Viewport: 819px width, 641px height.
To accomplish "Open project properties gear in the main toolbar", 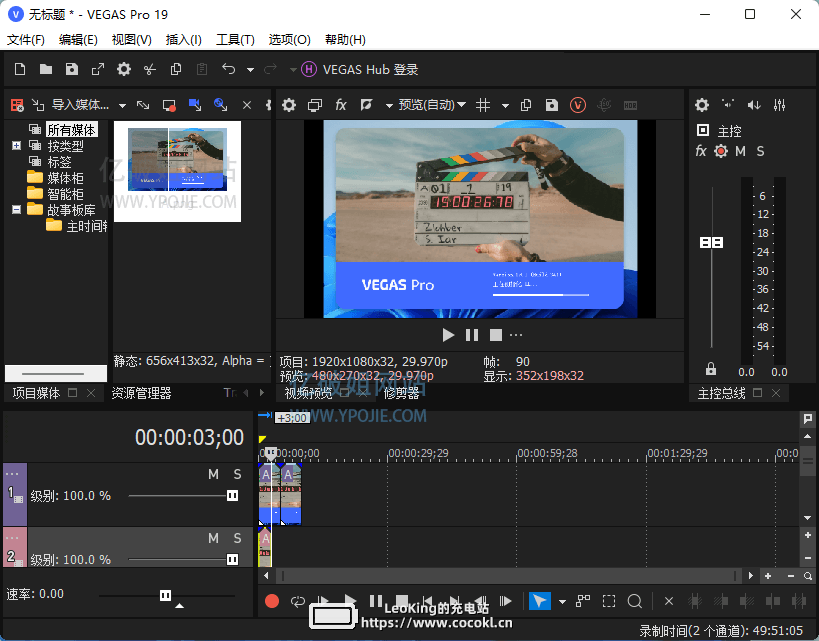I will (124, 69).
